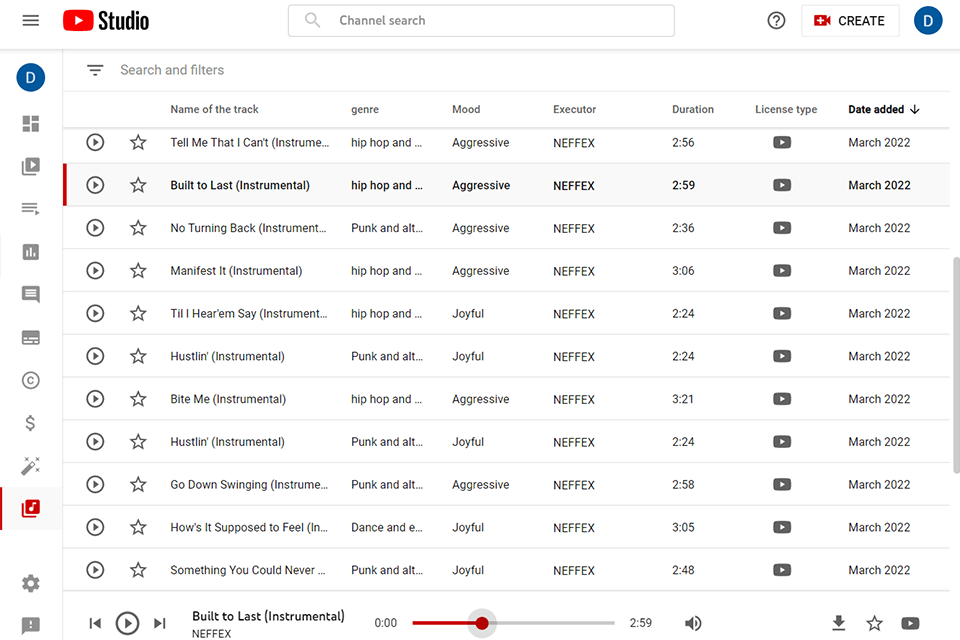Mute using the player volume icon
This screenshot has width=960, height=640.
[x=692, y=623]
